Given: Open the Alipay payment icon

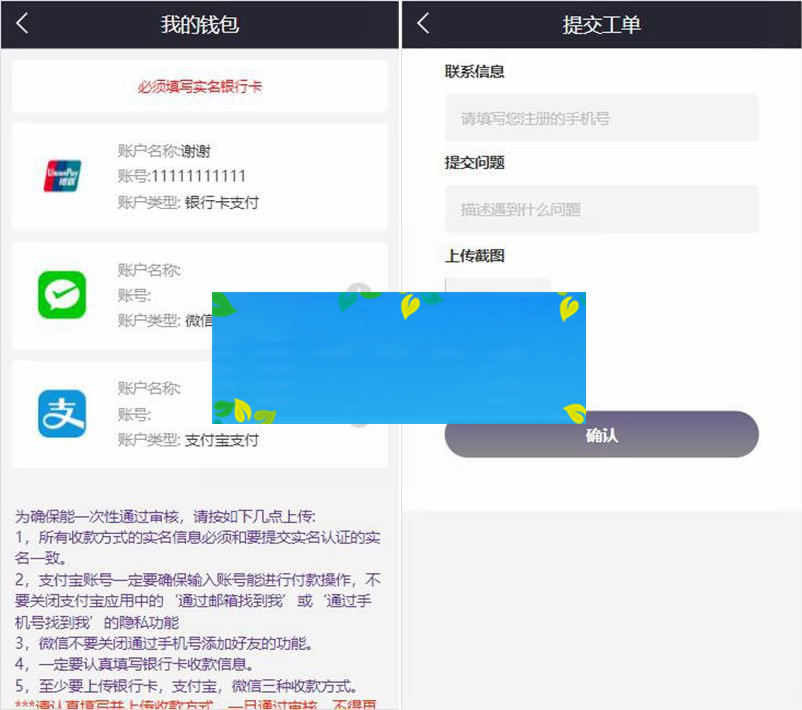Looking at the screenshot, I should click(60, 410).
